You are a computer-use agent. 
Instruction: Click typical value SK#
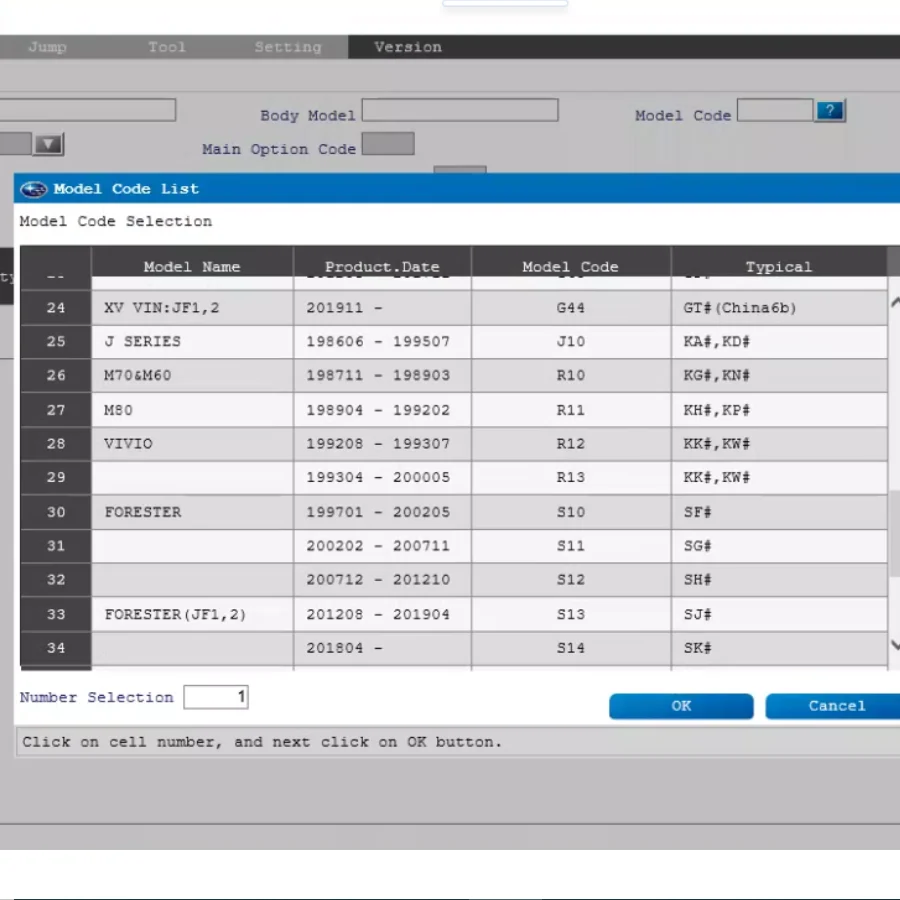697,648
